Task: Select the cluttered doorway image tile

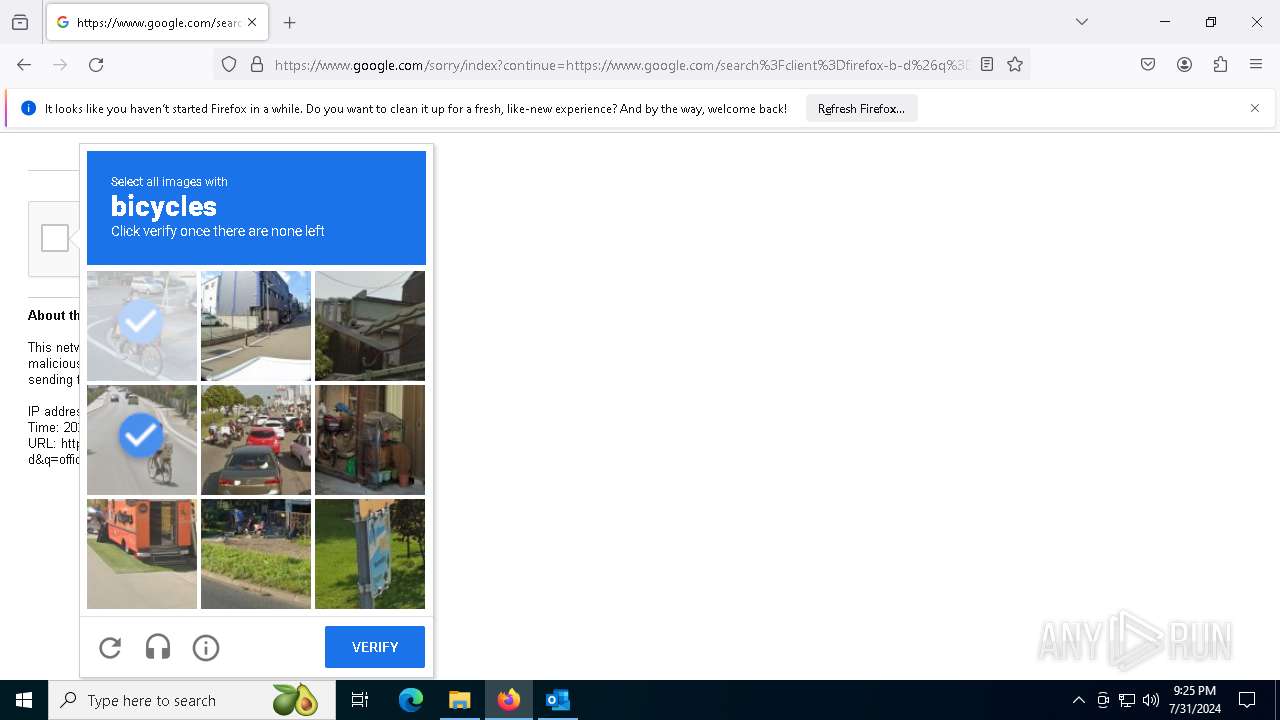Action: tap(370, 440)
